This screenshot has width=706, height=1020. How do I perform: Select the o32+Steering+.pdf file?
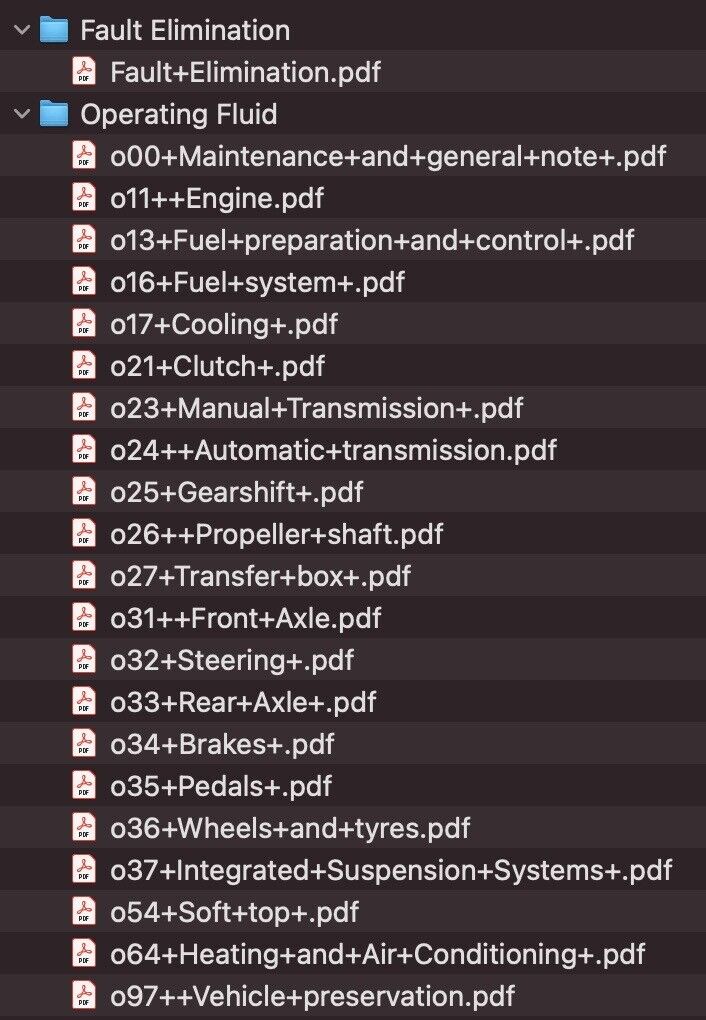pyautogui.click(x=232, y=660)
